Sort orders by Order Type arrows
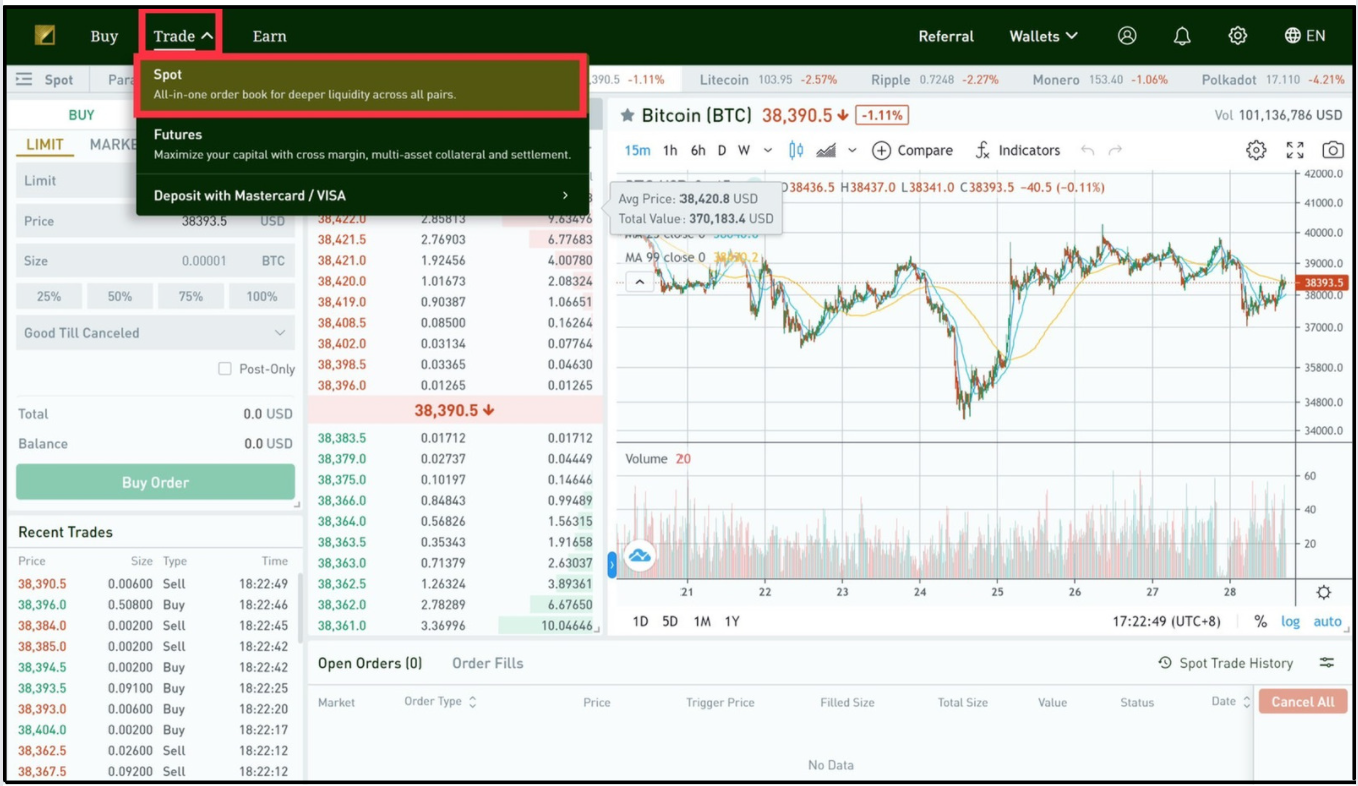 click(x=472, y=702)
